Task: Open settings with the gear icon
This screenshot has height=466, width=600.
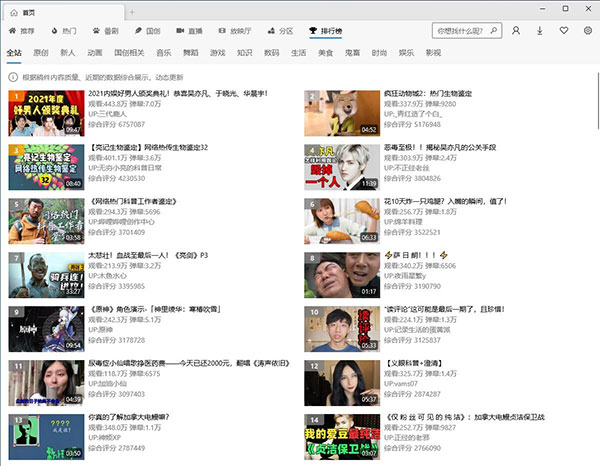Action: click(x=586, y=32)
